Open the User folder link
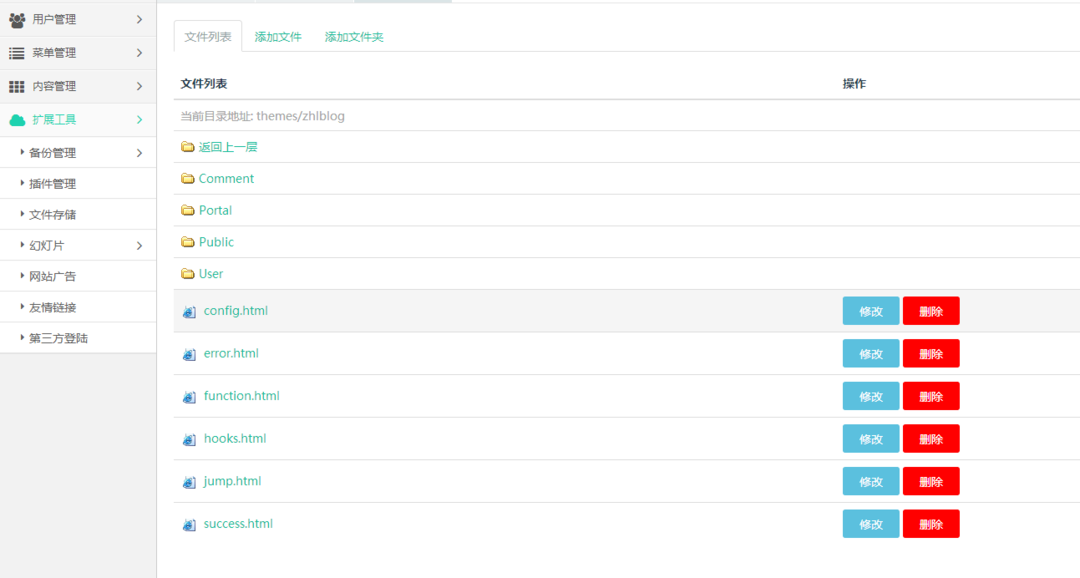 click(x=211, y=273)
